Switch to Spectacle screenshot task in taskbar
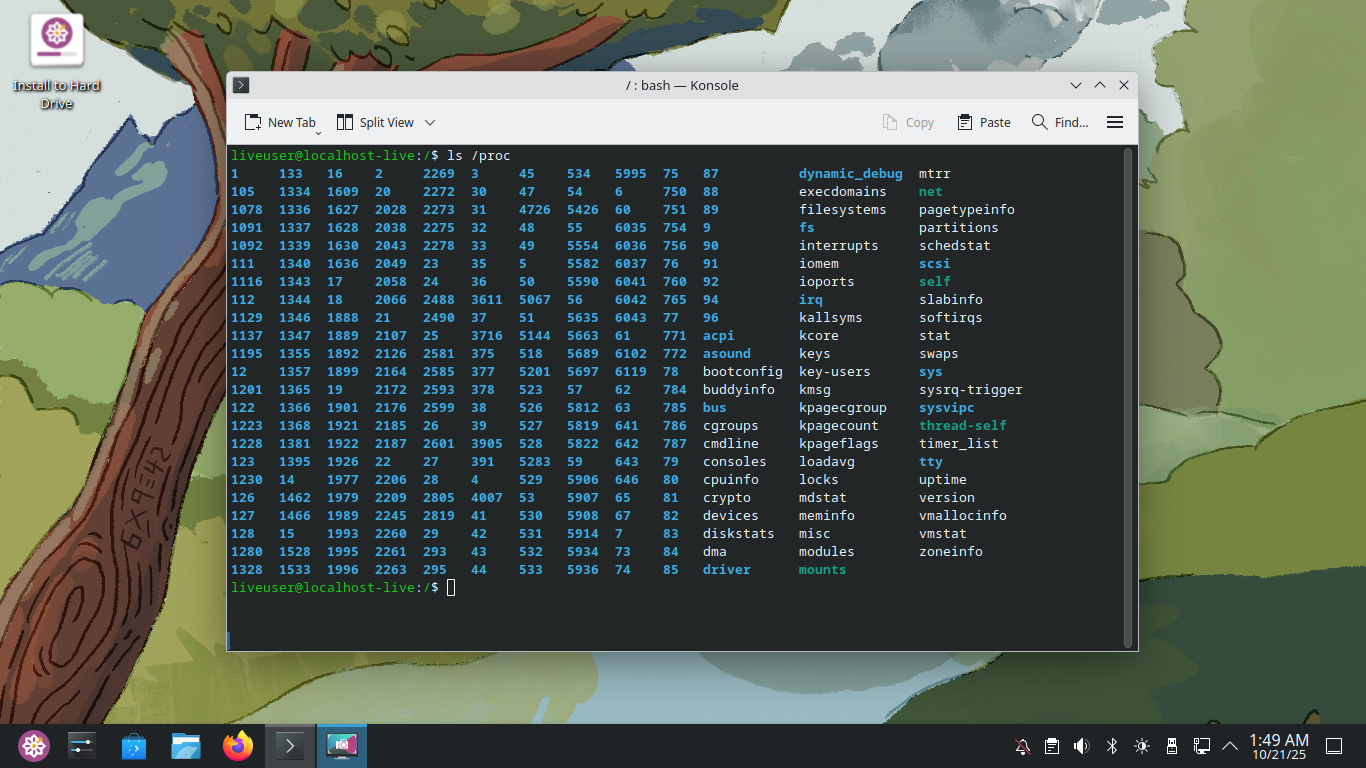Screen dimensions: 1366x768 [342, 746]
